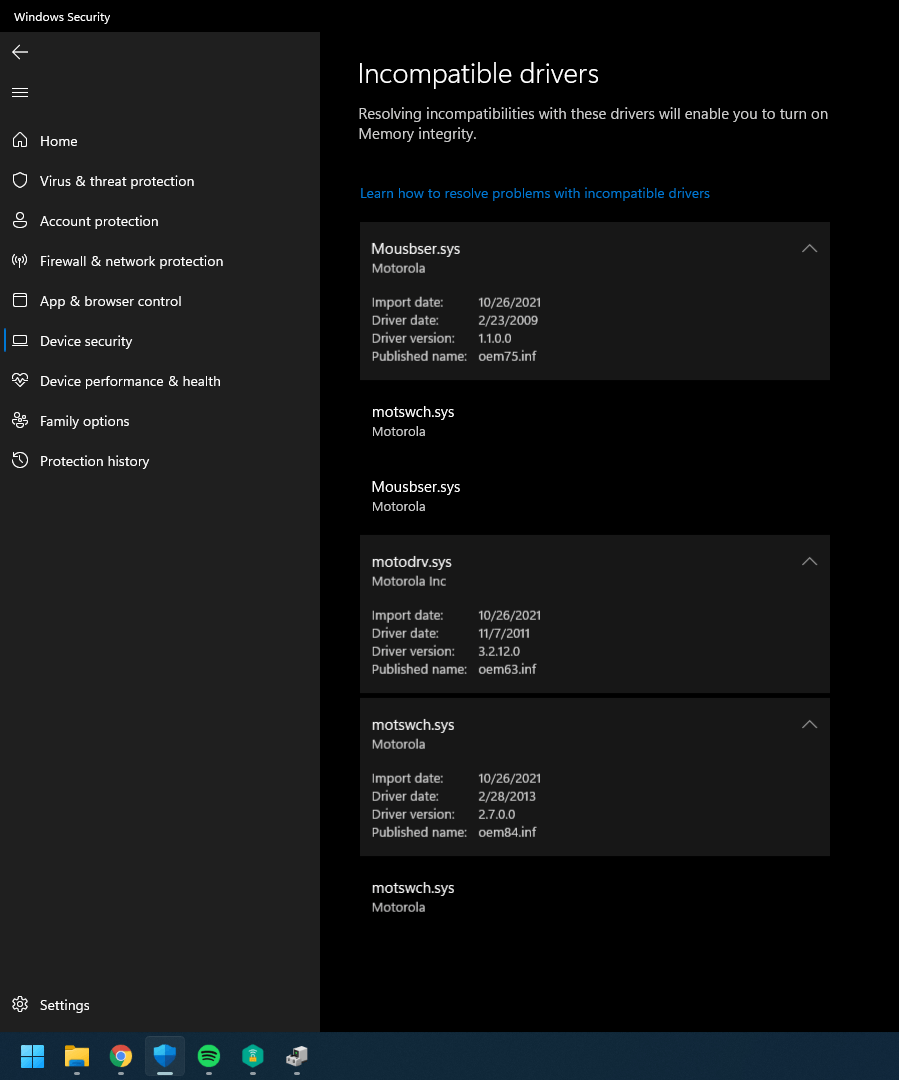The height and width of the screenshot is (1080, 899).
Task: Select Device security in sidebar
Action: [x=86, y=341]
